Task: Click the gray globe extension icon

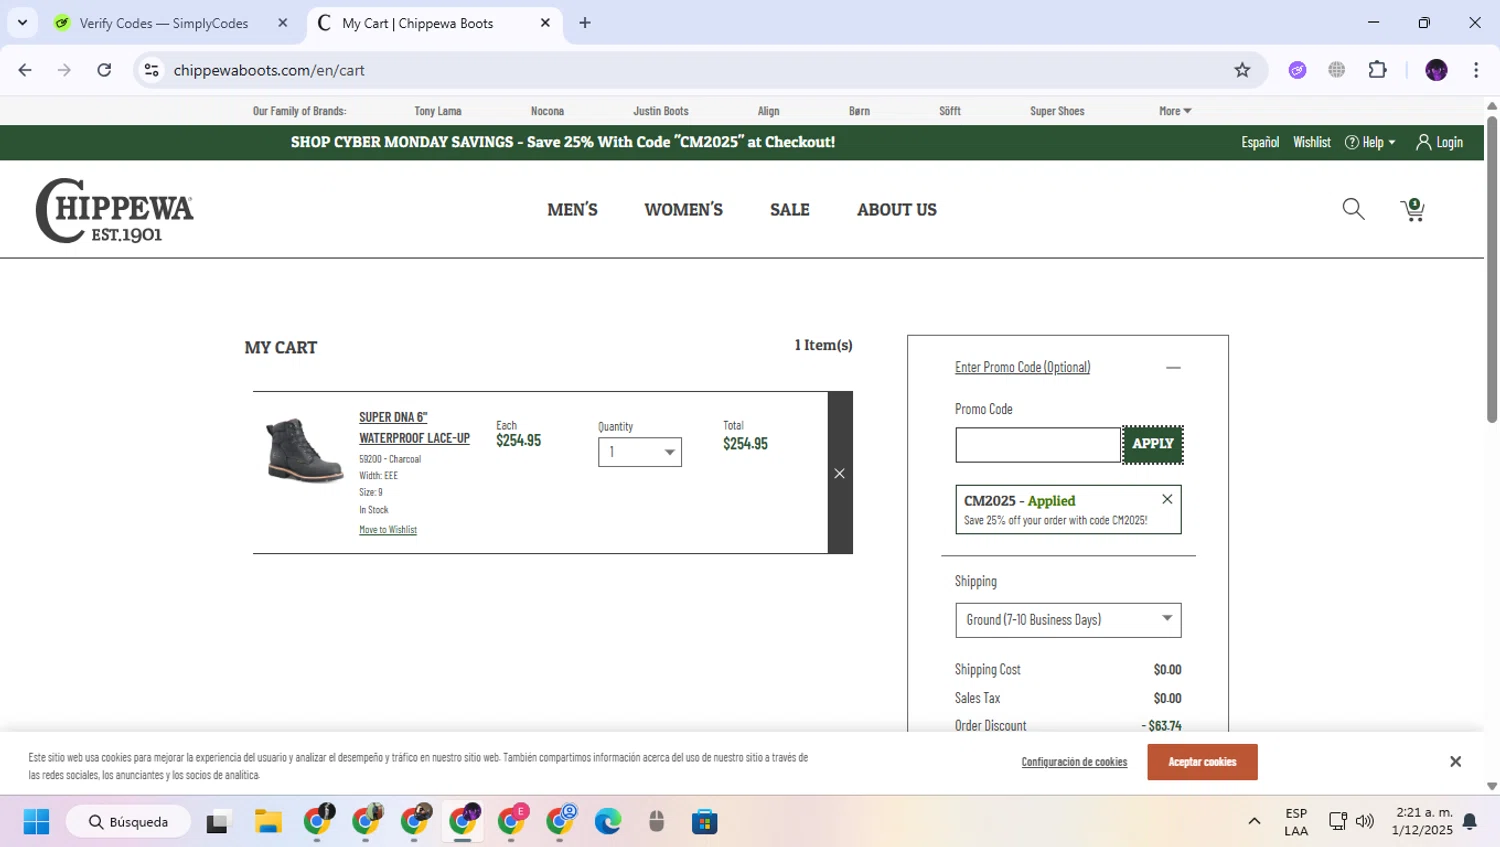Action: point(1336,70)
